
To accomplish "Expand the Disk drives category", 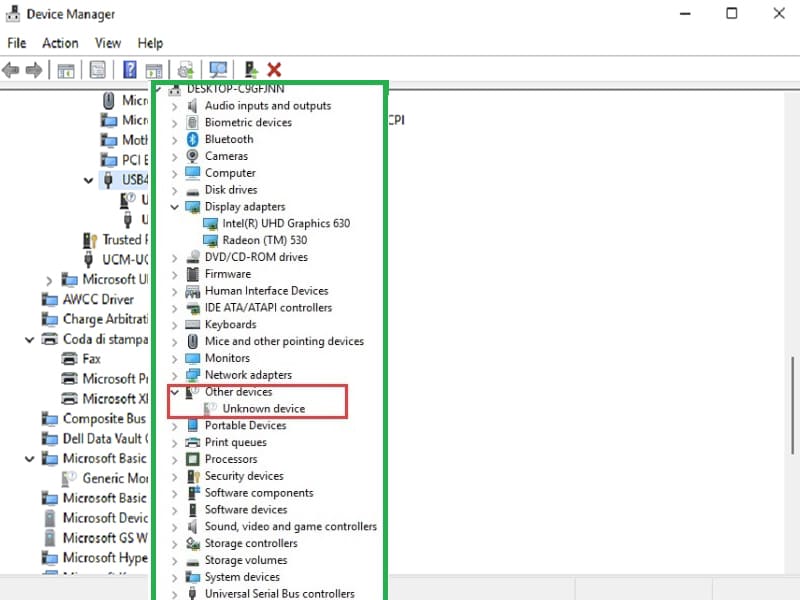I will pos(174,190).
